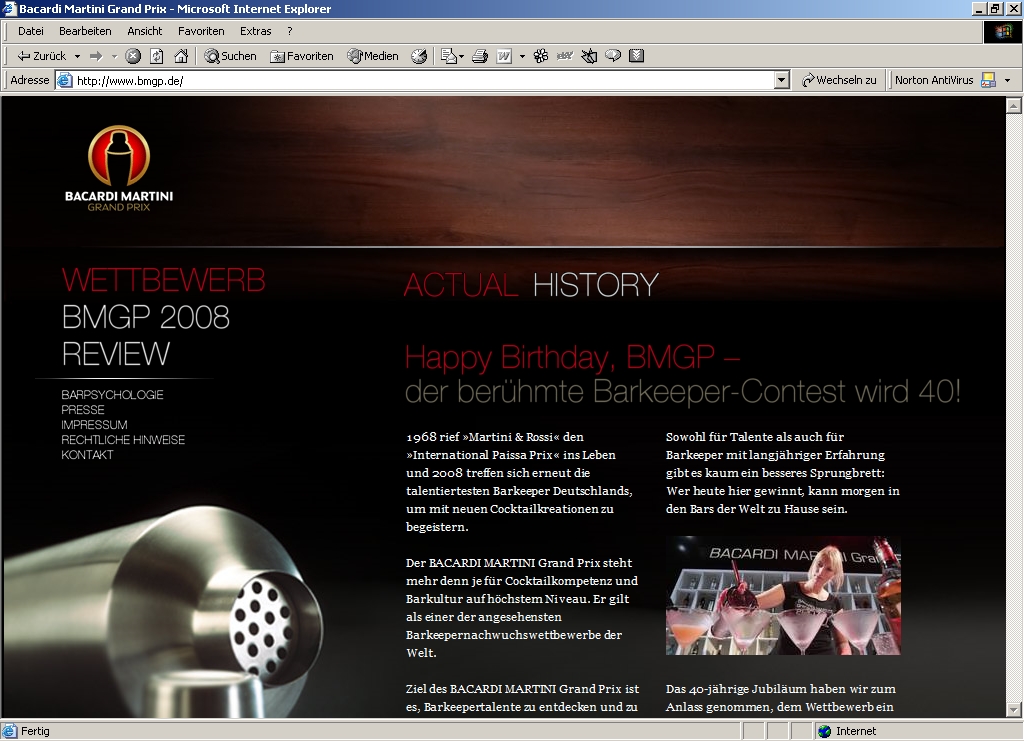Click the Mail envelope icon

(449, 56)
